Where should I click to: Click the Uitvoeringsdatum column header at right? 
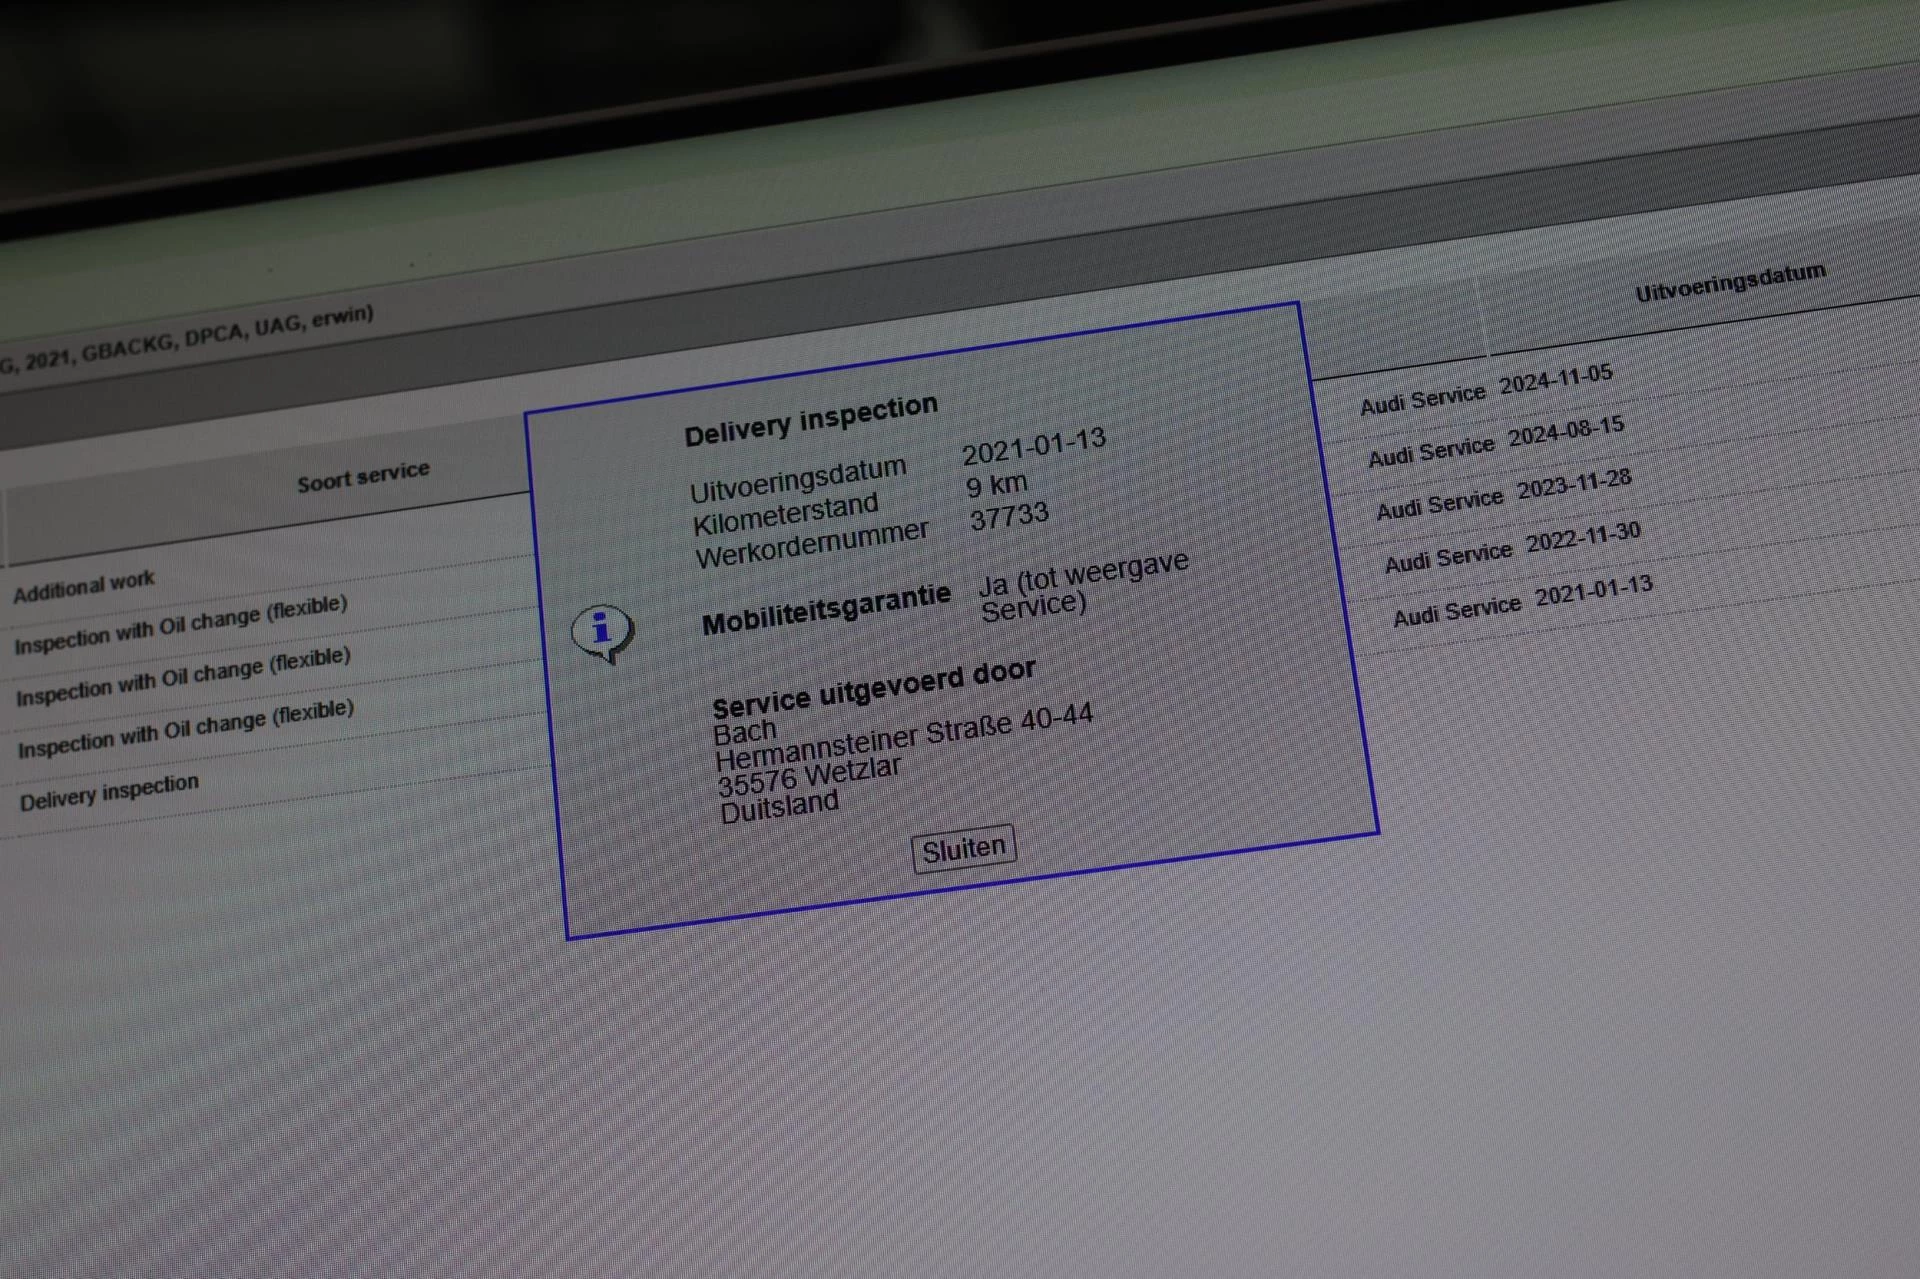pos(1729,282)
